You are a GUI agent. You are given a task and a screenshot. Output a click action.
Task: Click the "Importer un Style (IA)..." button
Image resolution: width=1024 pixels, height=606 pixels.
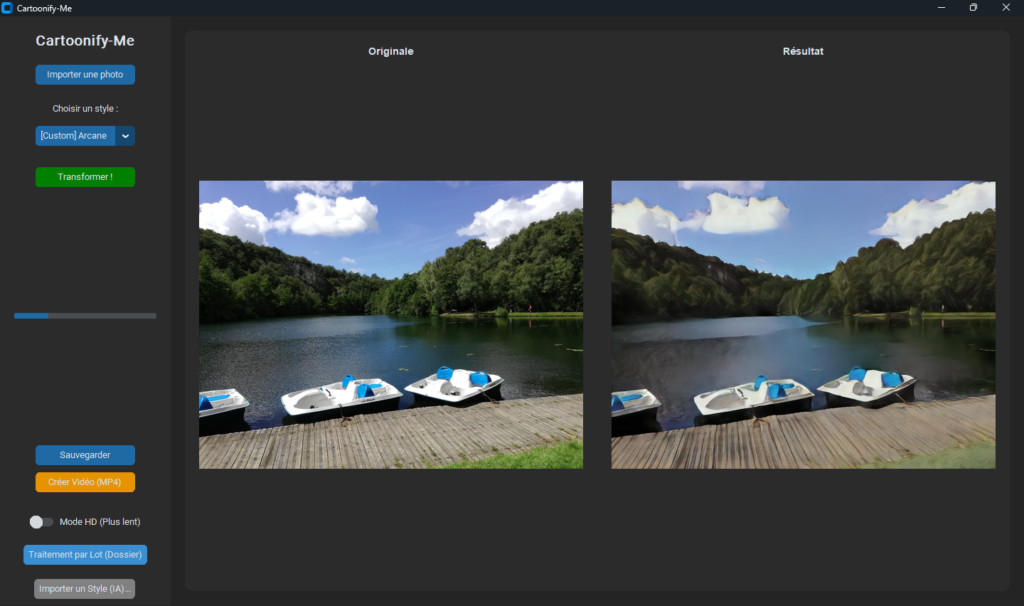click(85, 589)
